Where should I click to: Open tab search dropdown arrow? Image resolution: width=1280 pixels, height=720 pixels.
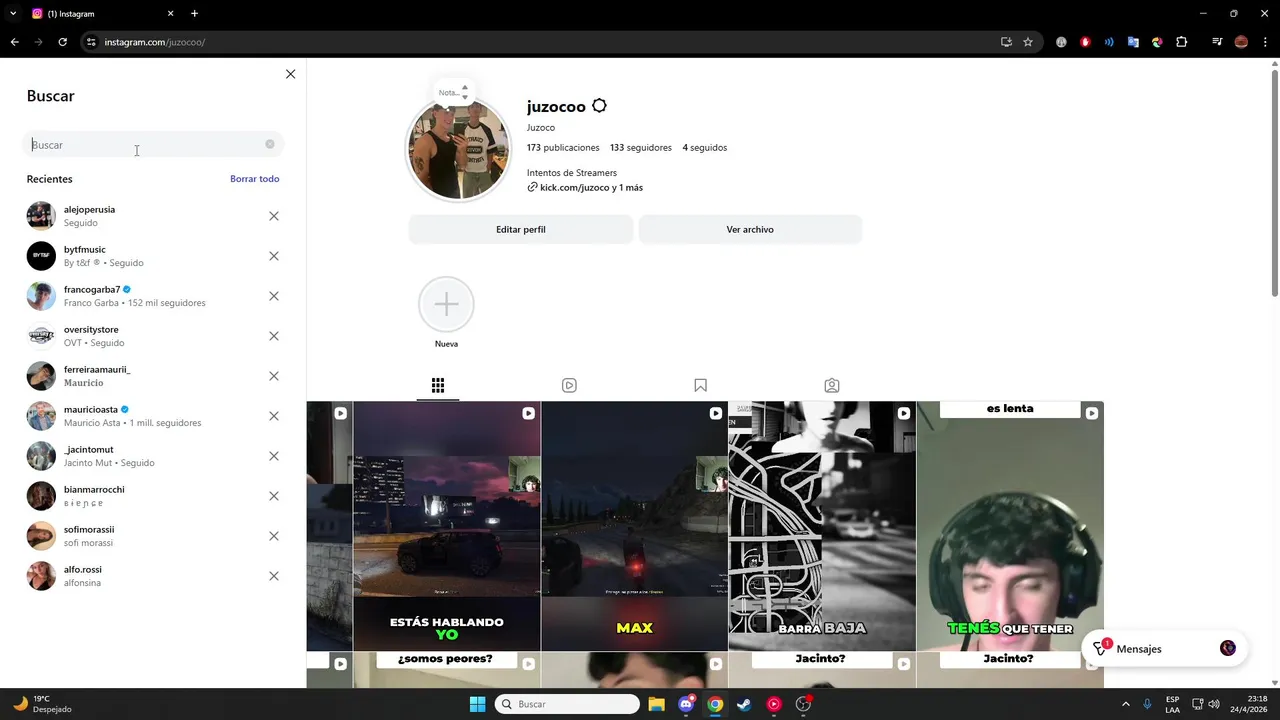pos(13,14)
